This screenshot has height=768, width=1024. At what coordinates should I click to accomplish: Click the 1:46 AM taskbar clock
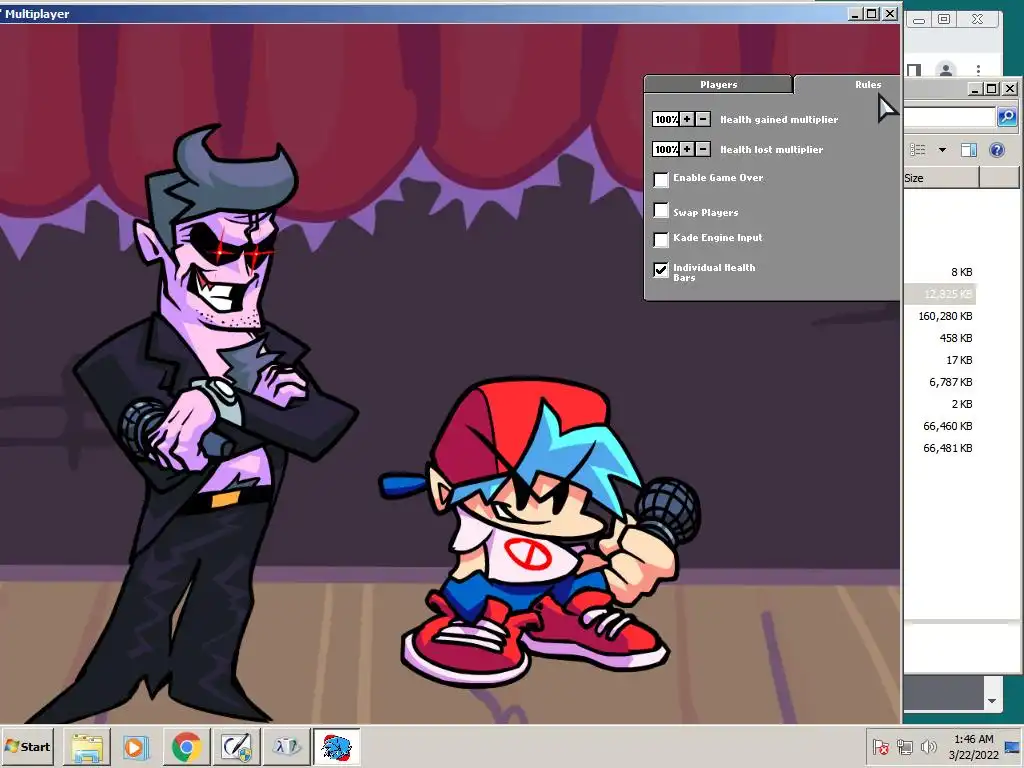point(973,746)
